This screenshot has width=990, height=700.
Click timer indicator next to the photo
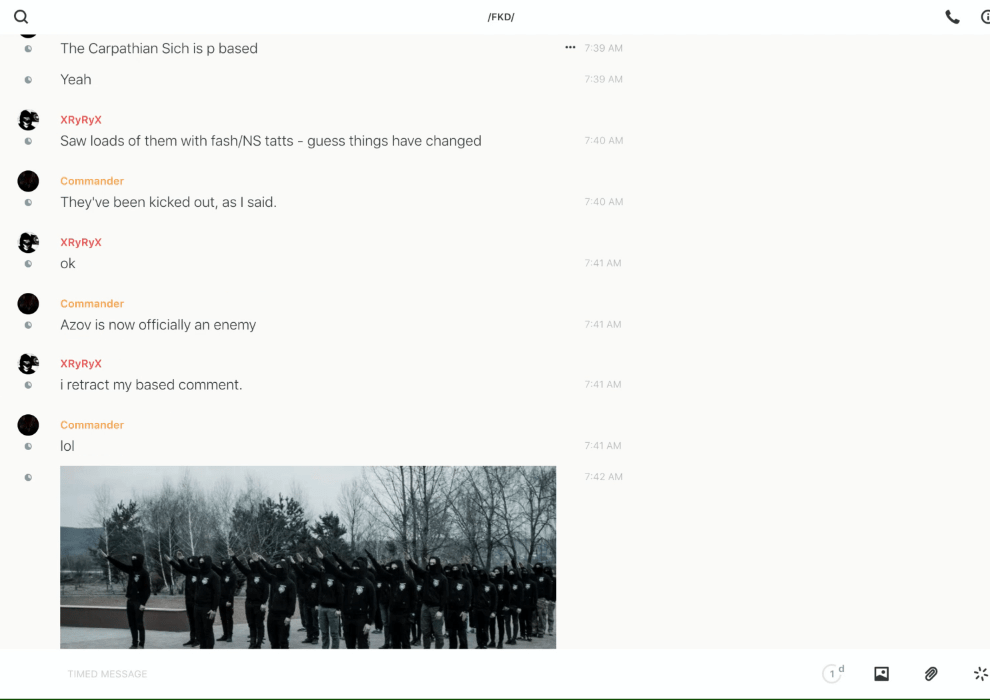tap(28, 478)
